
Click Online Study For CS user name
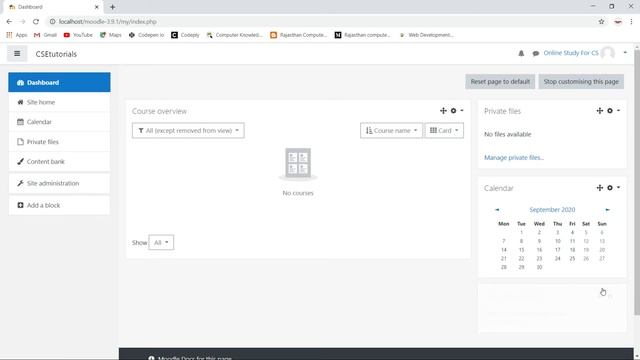coord(571,53)
